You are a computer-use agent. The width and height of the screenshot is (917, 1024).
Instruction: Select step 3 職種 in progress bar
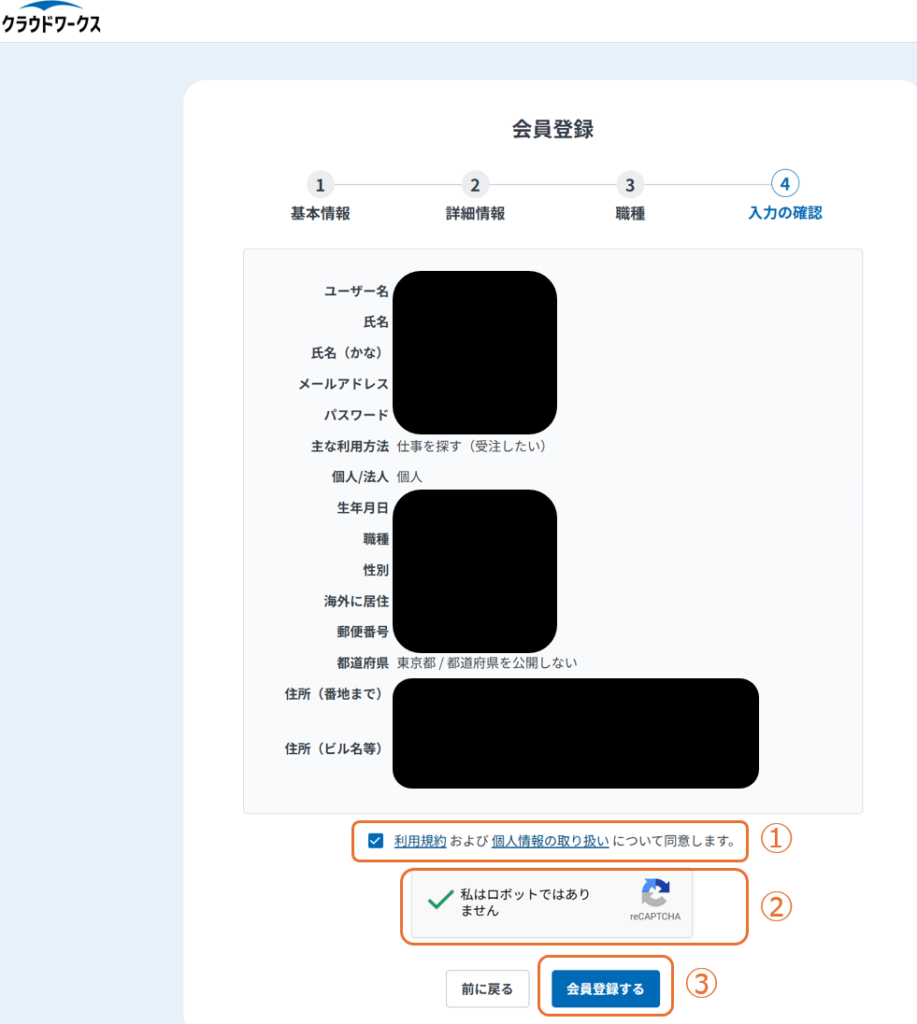pyautogui.click(x=630, y=196)
